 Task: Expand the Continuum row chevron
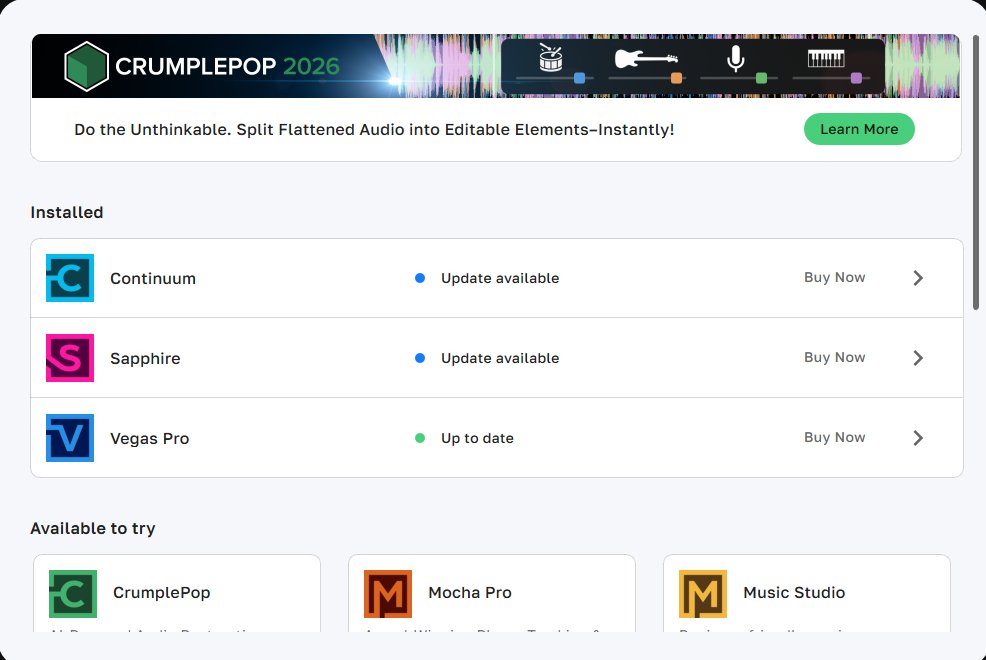pos(918,278)
